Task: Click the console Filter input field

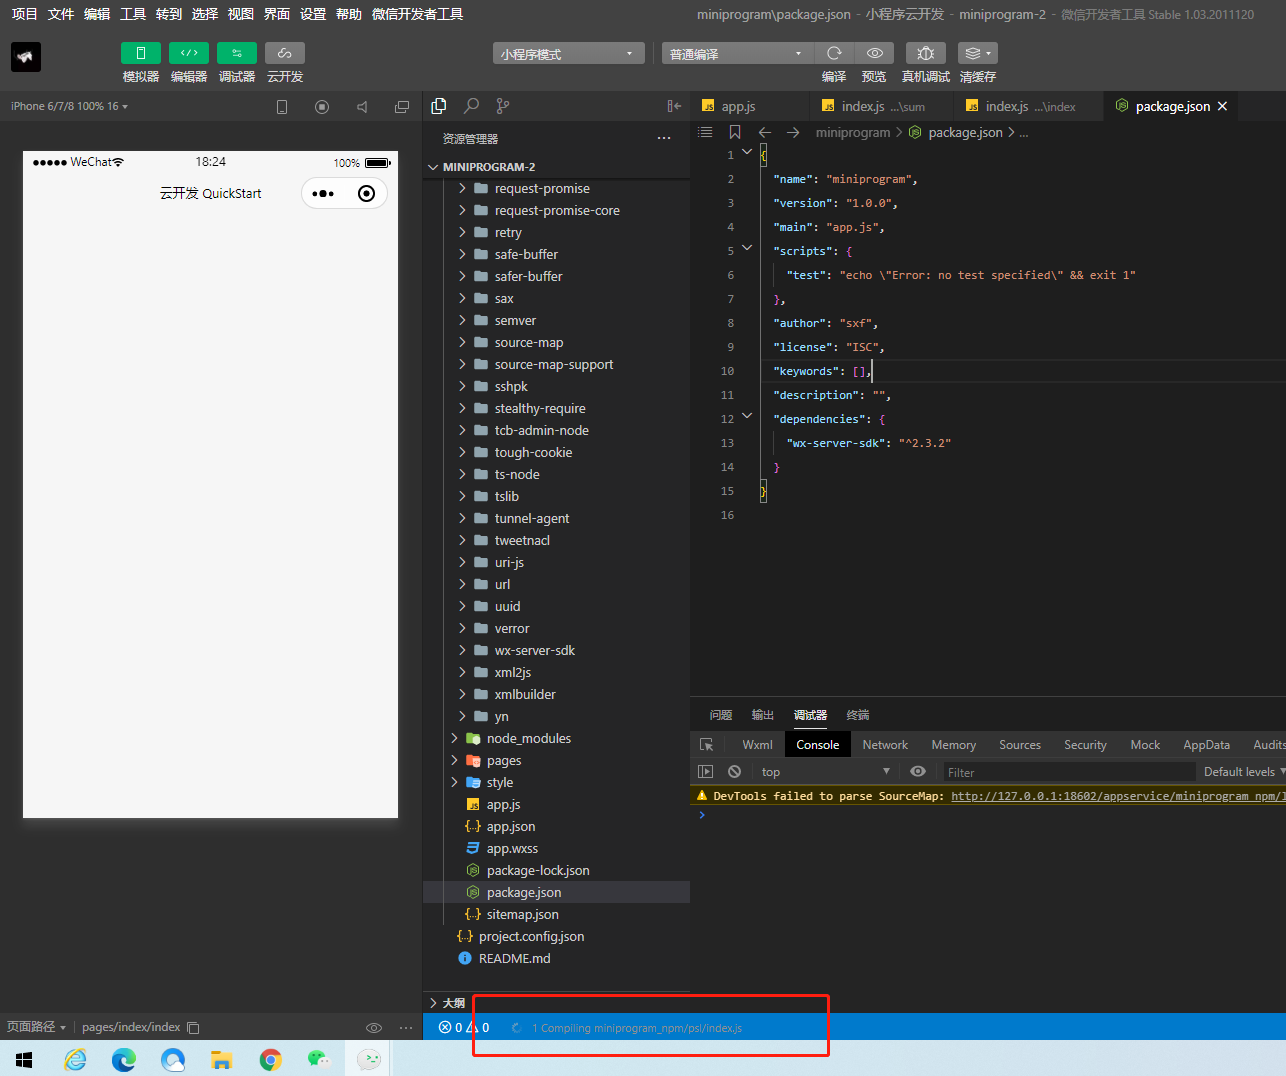Action: click(x=1068, y=772)
